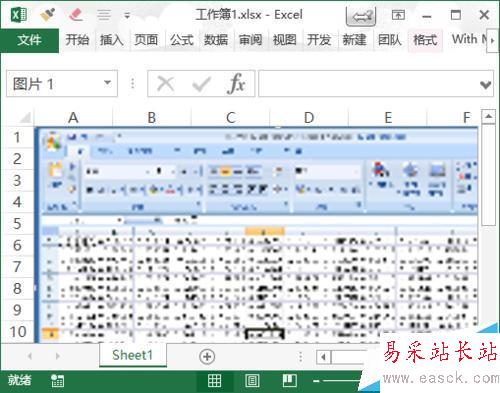
Task: Click the Name Box showing 图片 1
Action: tap(62, 83)
